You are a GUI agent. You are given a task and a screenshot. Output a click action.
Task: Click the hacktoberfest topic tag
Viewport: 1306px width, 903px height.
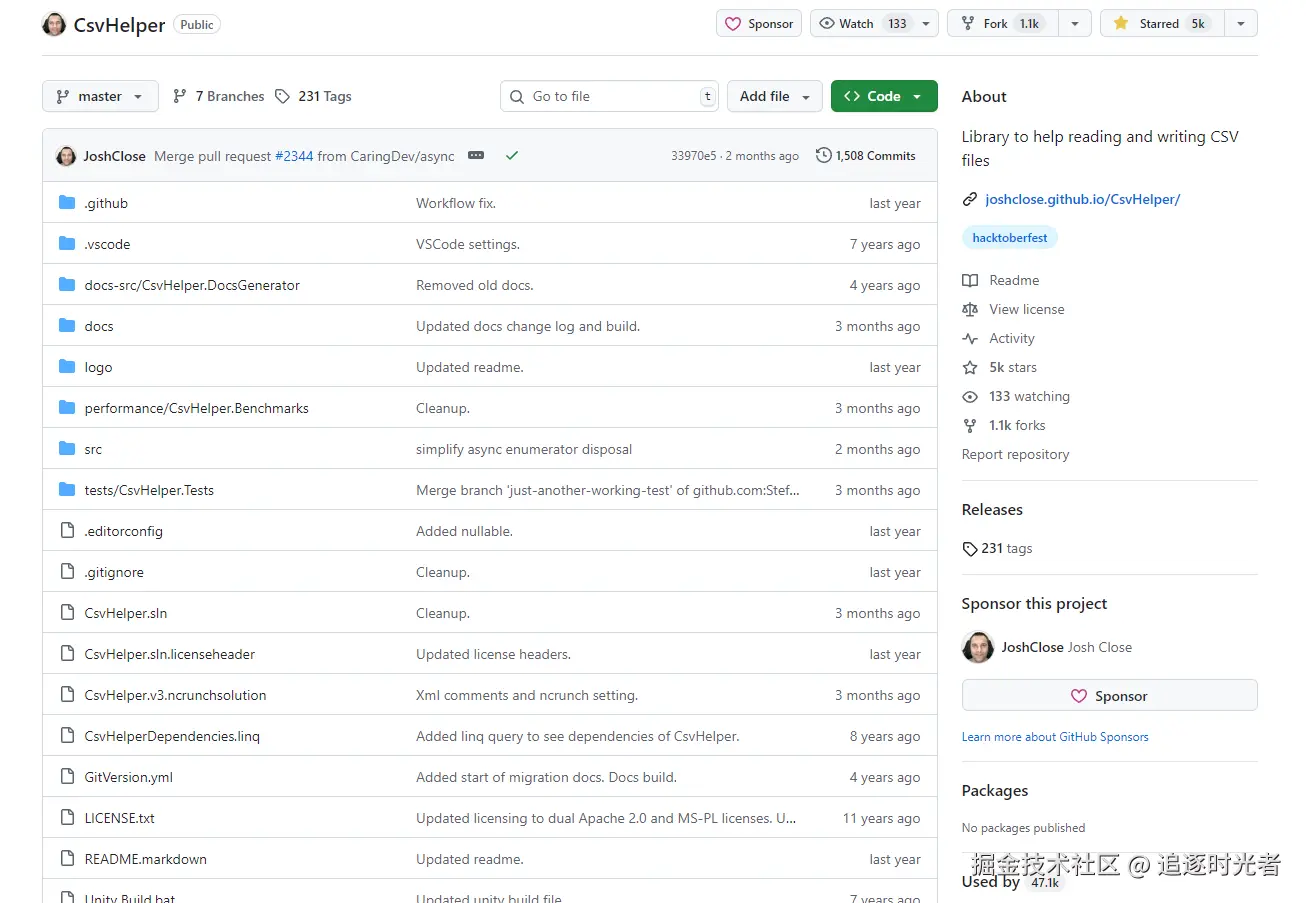[x=1010, y=238]
